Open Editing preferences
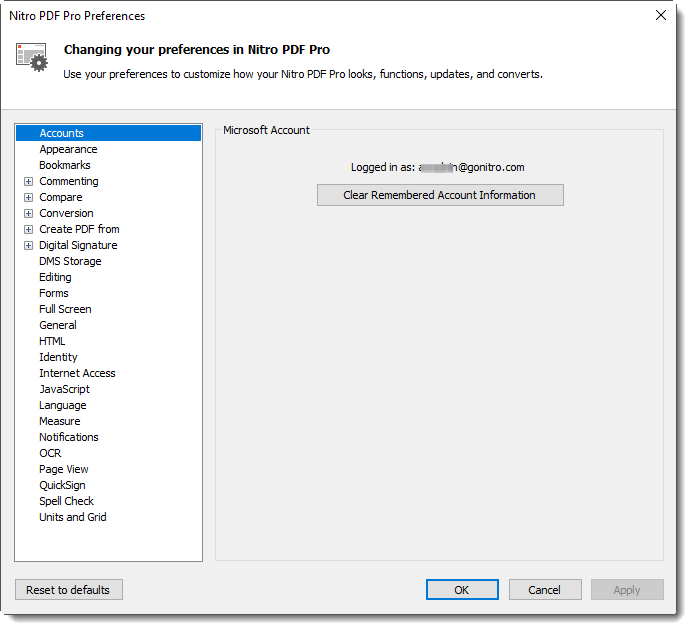The height and width of the screenshot is (630, 692). tap(55, 278)
